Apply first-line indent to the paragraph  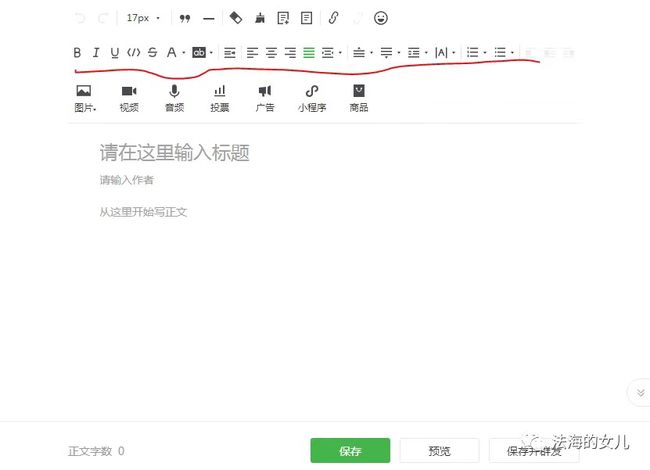click(x=230, y=53)
